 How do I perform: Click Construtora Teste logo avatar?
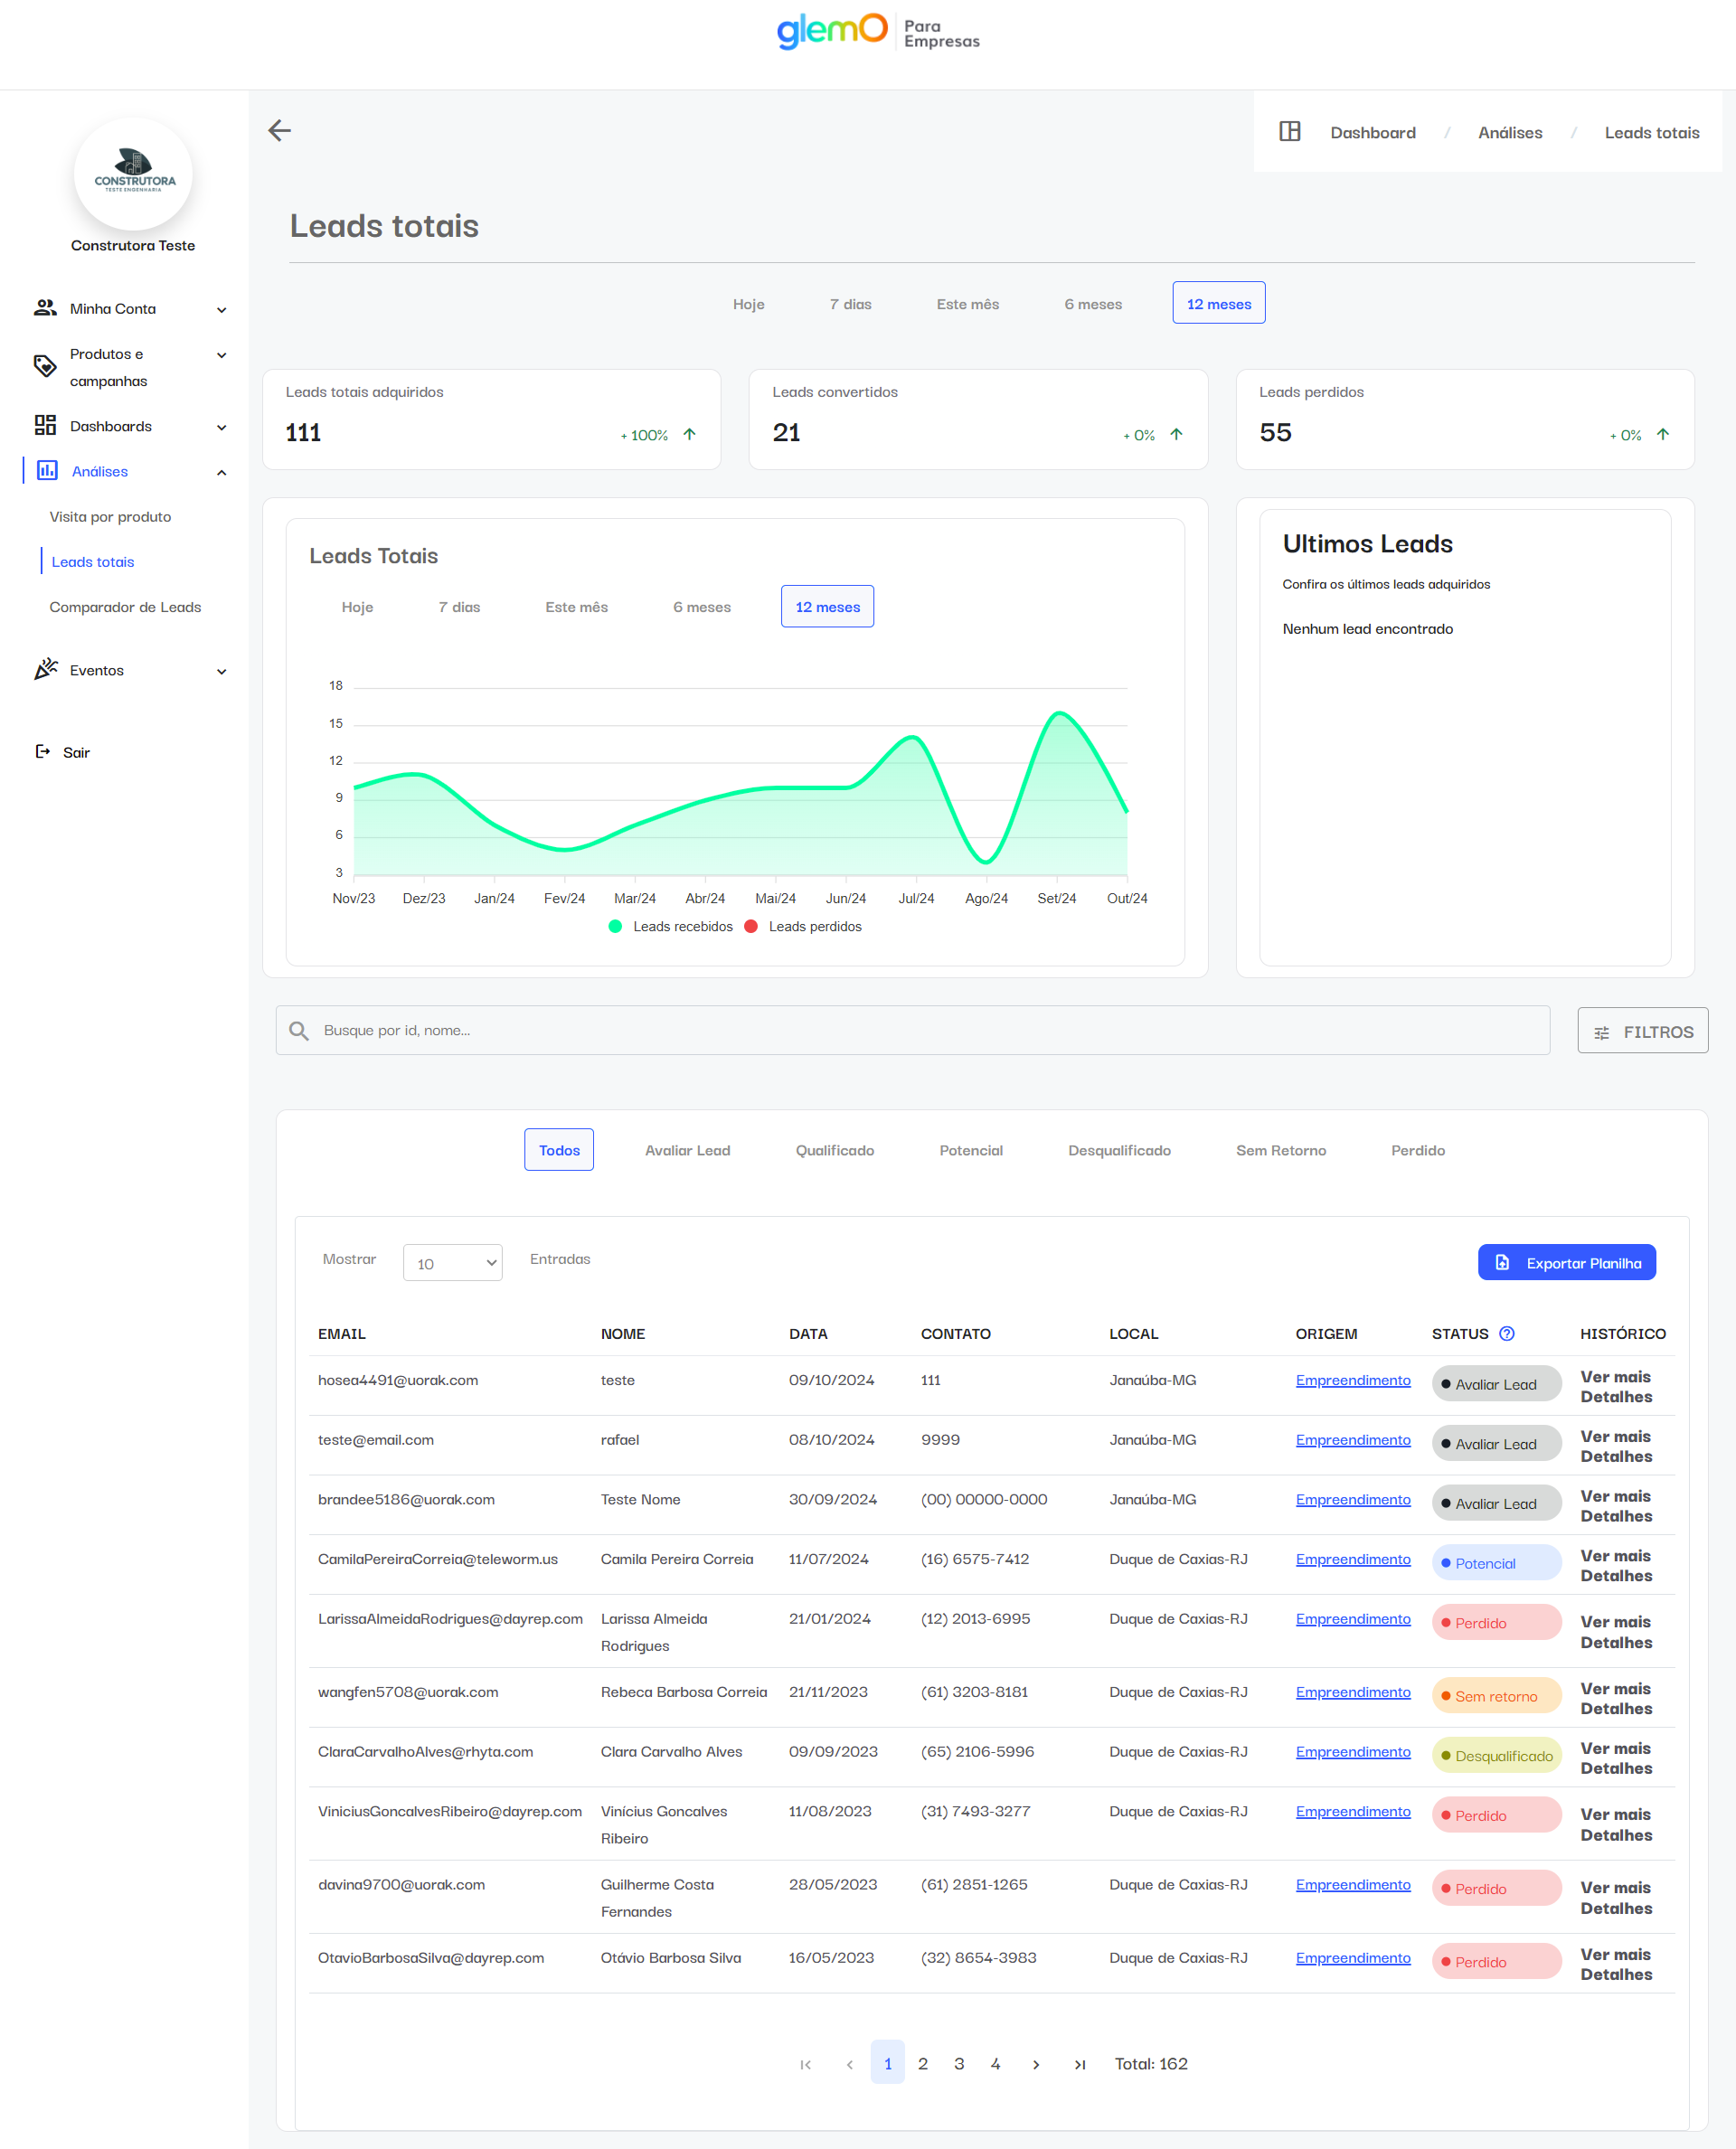click(133, 174)
